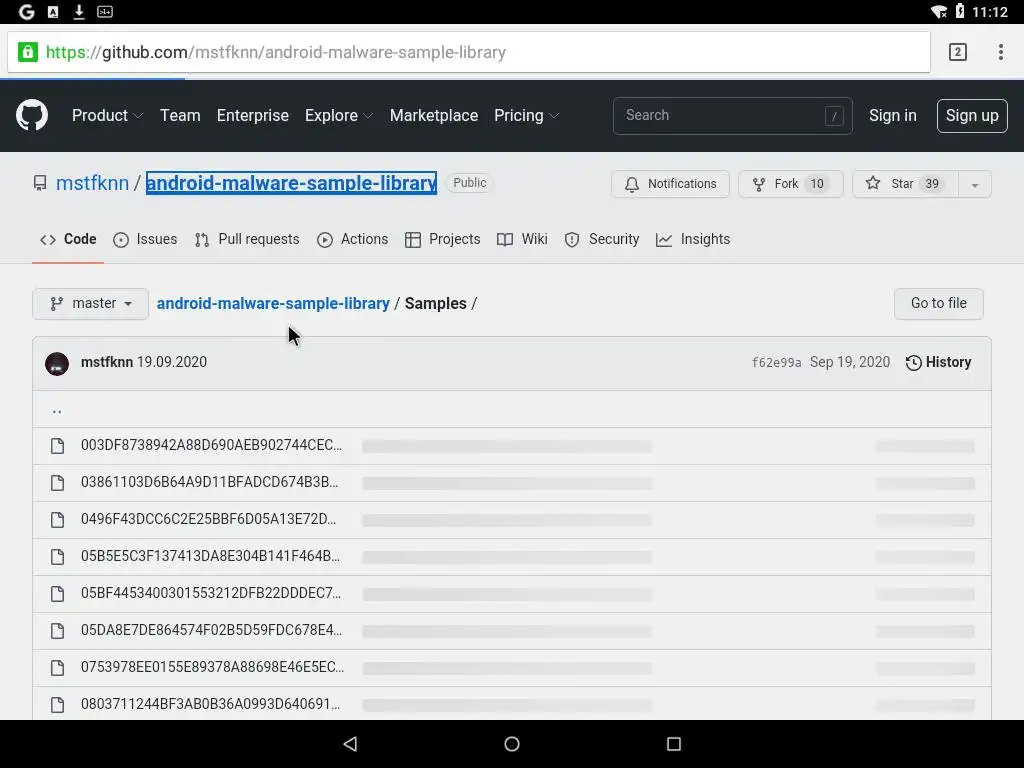
Task: Open the Wiki tab
Action: tap(522, 240)
